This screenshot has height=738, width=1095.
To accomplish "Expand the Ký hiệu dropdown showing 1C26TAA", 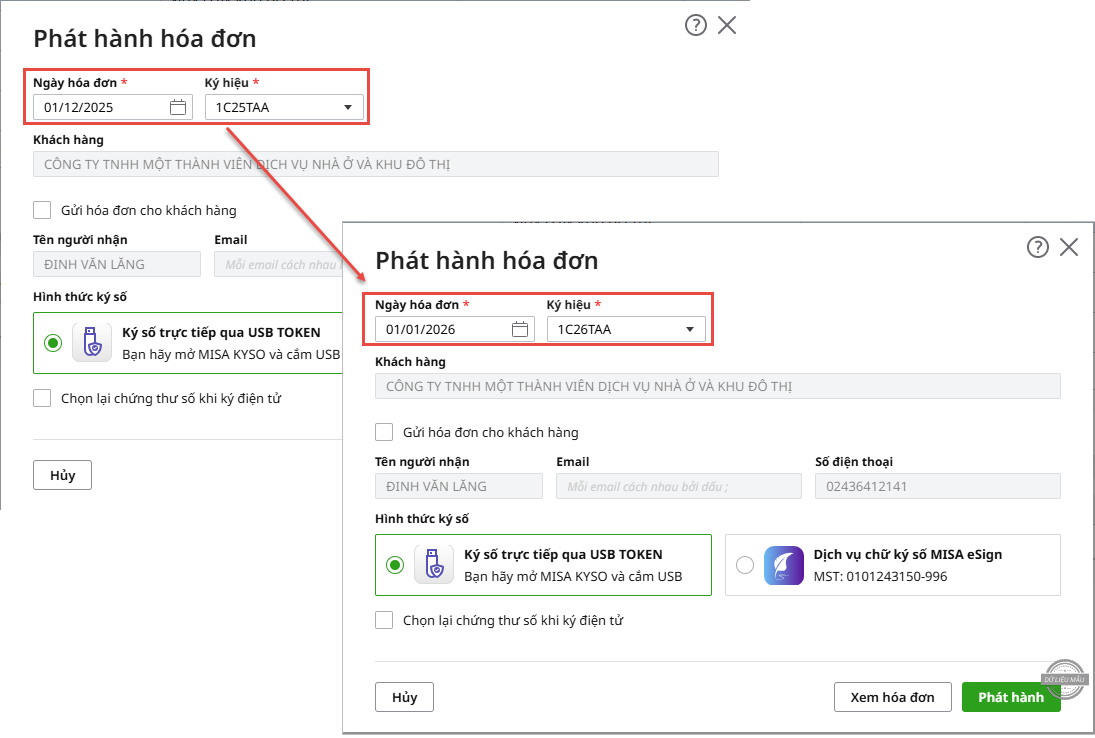I will tap(689, 329).
